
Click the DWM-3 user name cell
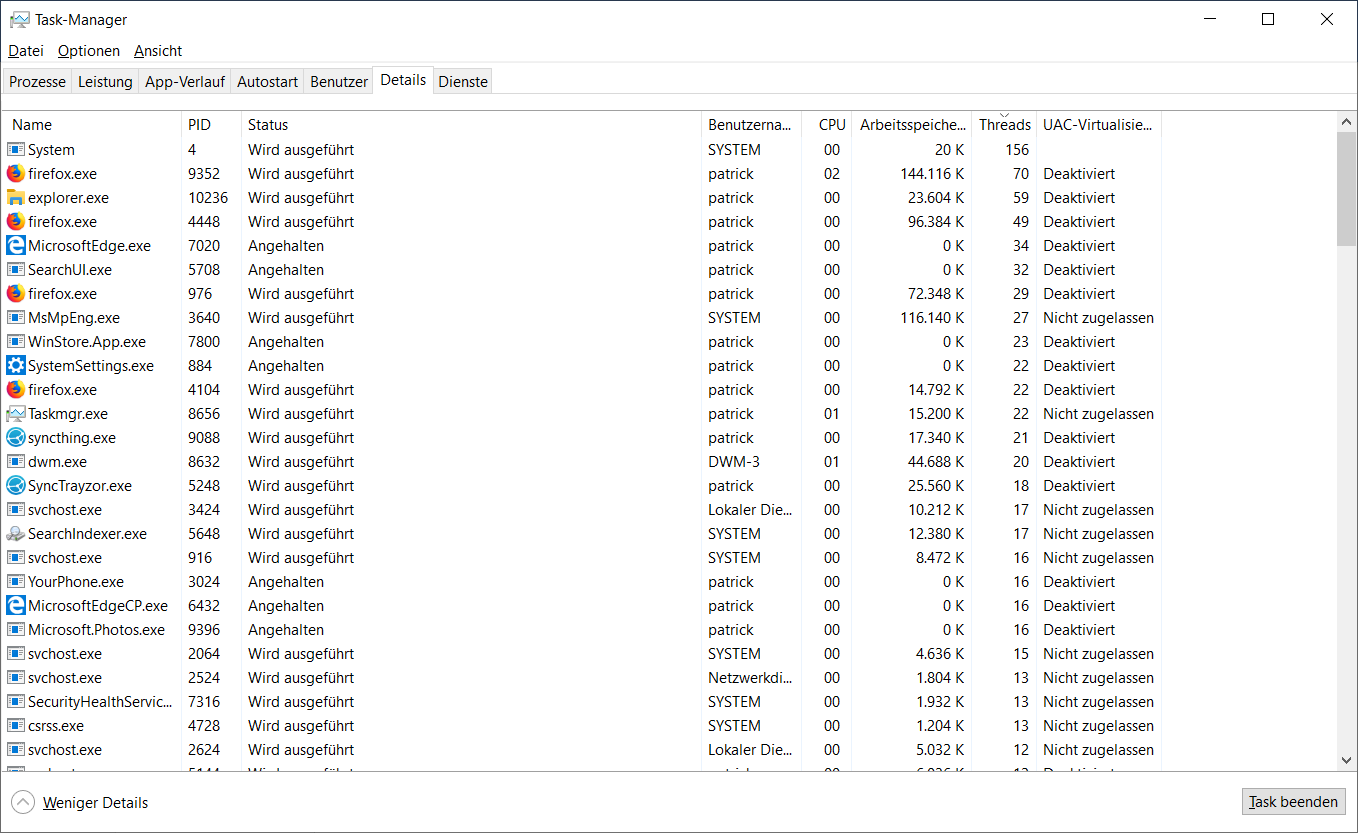734,461
